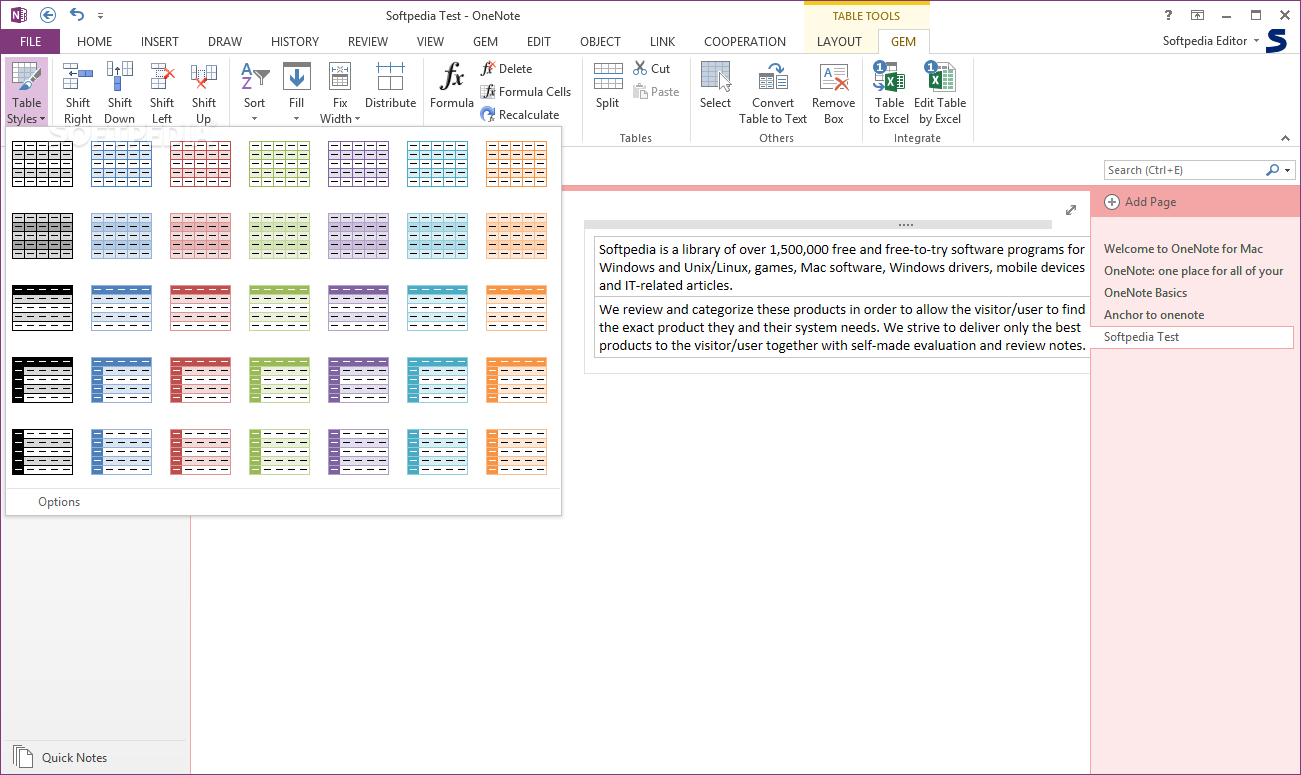1301x775 pixels.
Task: Open the search scope dropdown arrow
Action: [1287, 170]
